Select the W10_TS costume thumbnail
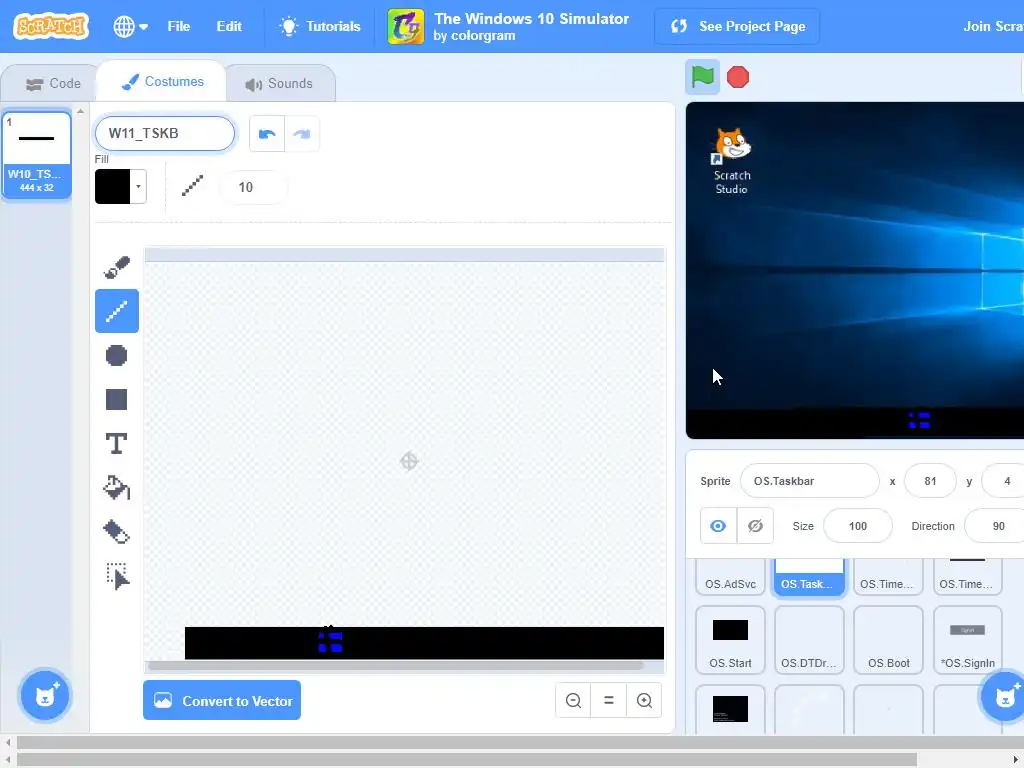This screenshot has height=768, width=1024. point(37,155)
